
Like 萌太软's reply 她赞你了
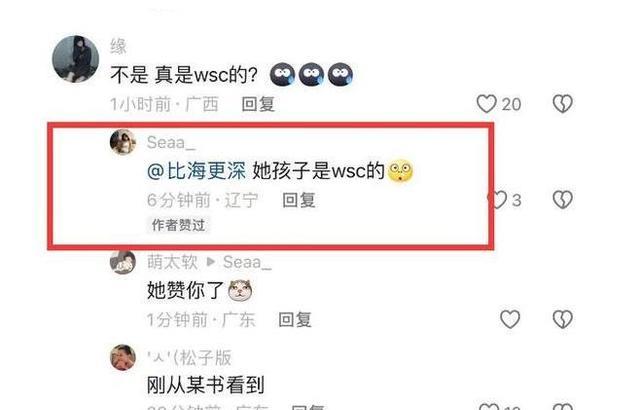(x=510, y=319)
